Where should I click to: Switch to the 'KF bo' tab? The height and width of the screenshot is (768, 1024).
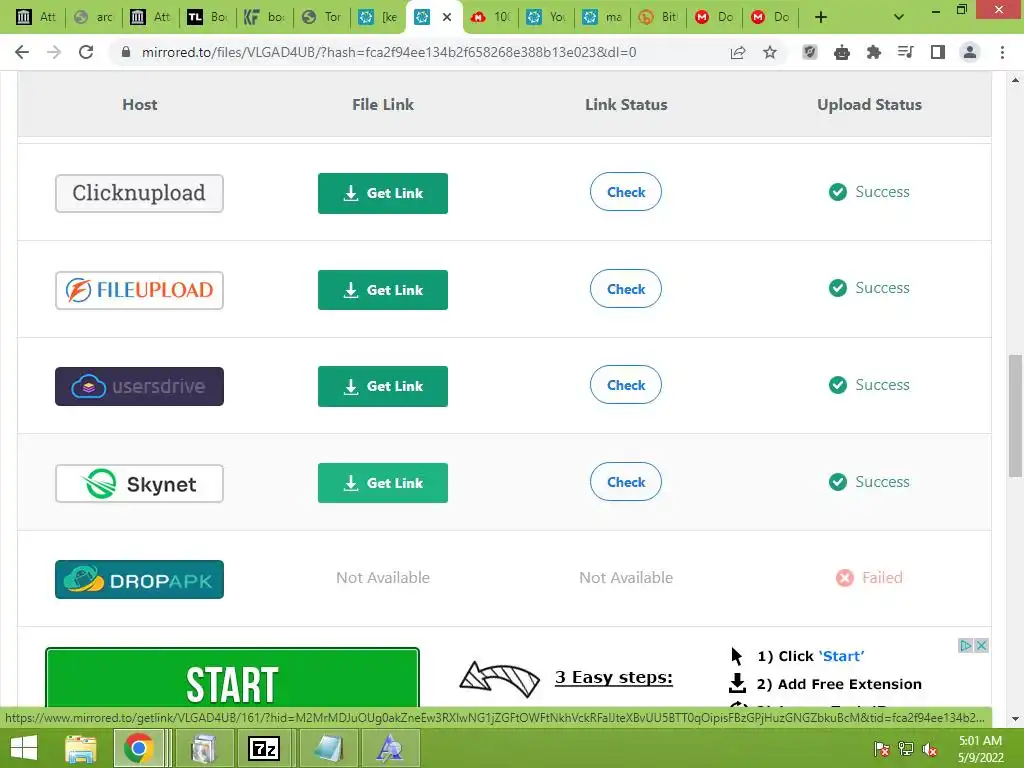click(x=264, y=17)
